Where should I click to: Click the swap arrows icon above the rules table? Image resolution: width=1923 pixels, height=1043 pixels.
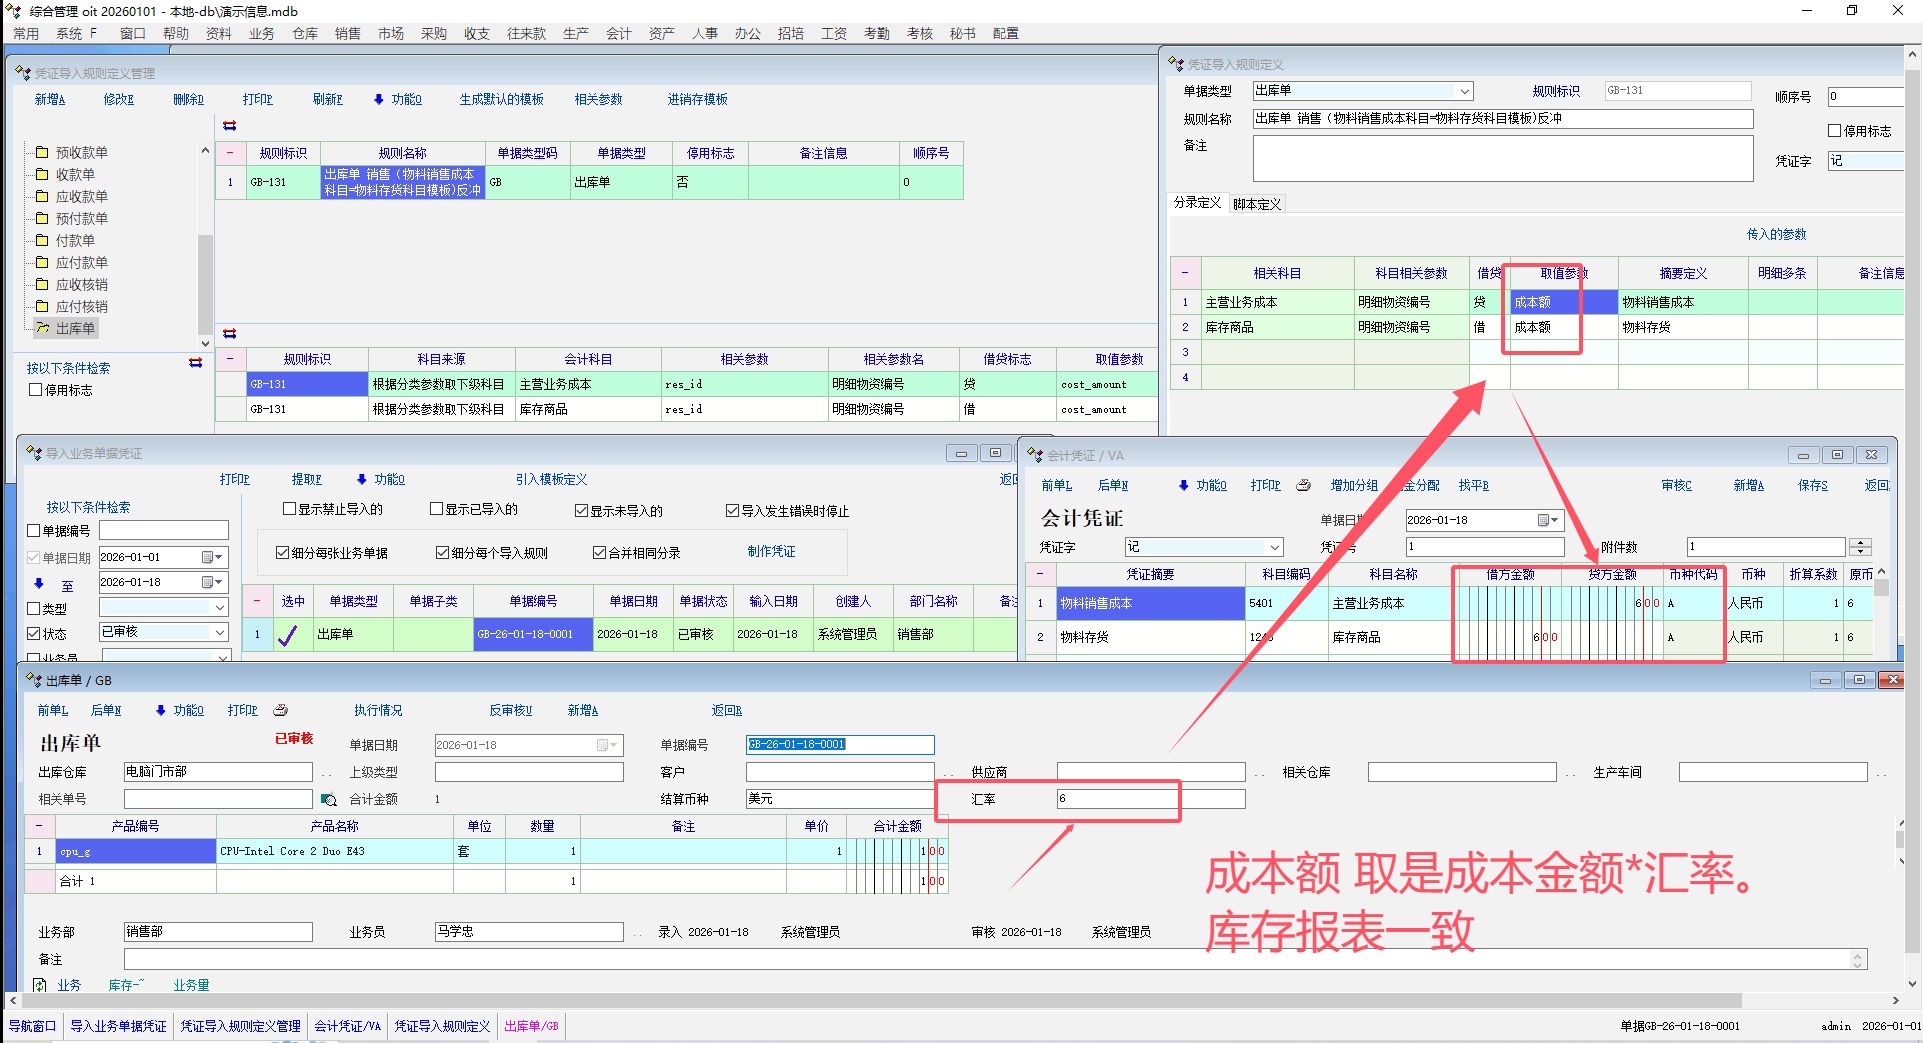click(230, 126)
